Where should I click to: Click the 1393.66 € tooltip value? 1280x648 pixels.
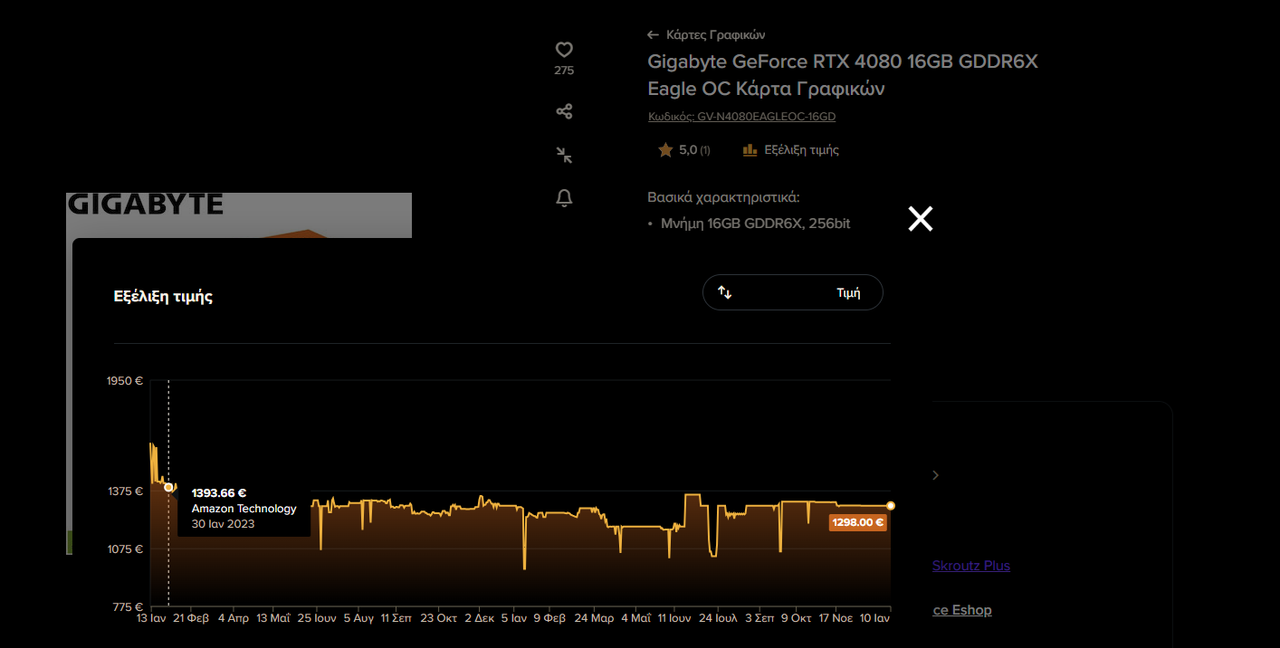point(219,493)
